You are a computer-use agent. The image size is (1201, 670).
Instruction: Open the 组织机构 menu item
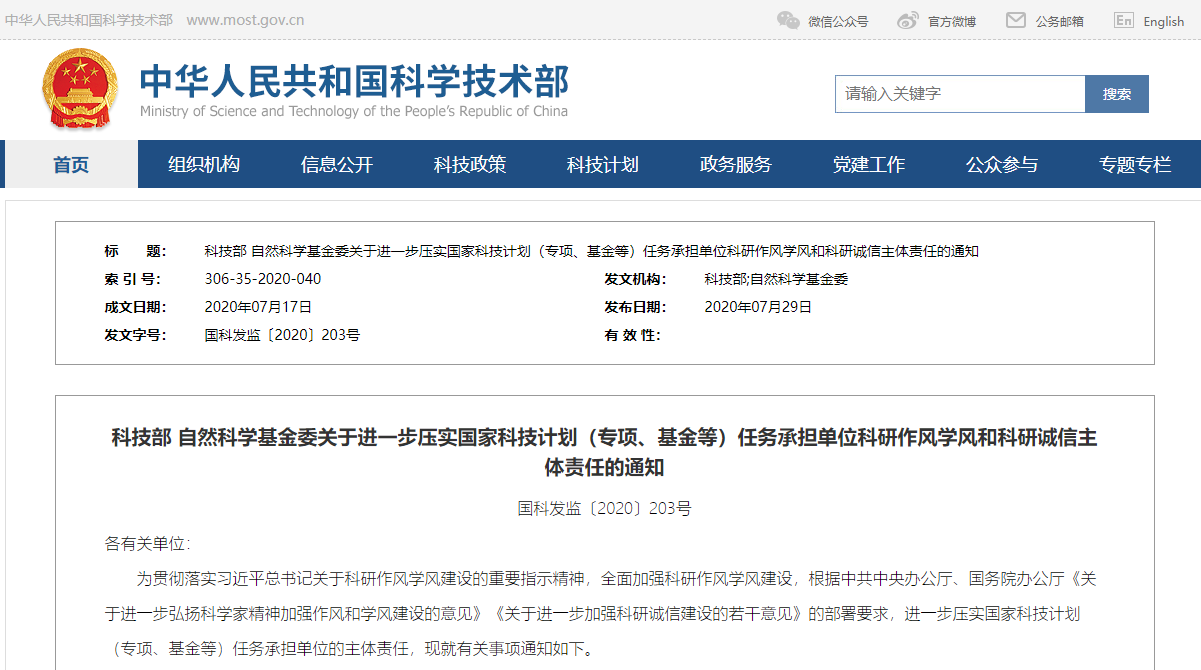pyautogui.click(x=204, y=164)
